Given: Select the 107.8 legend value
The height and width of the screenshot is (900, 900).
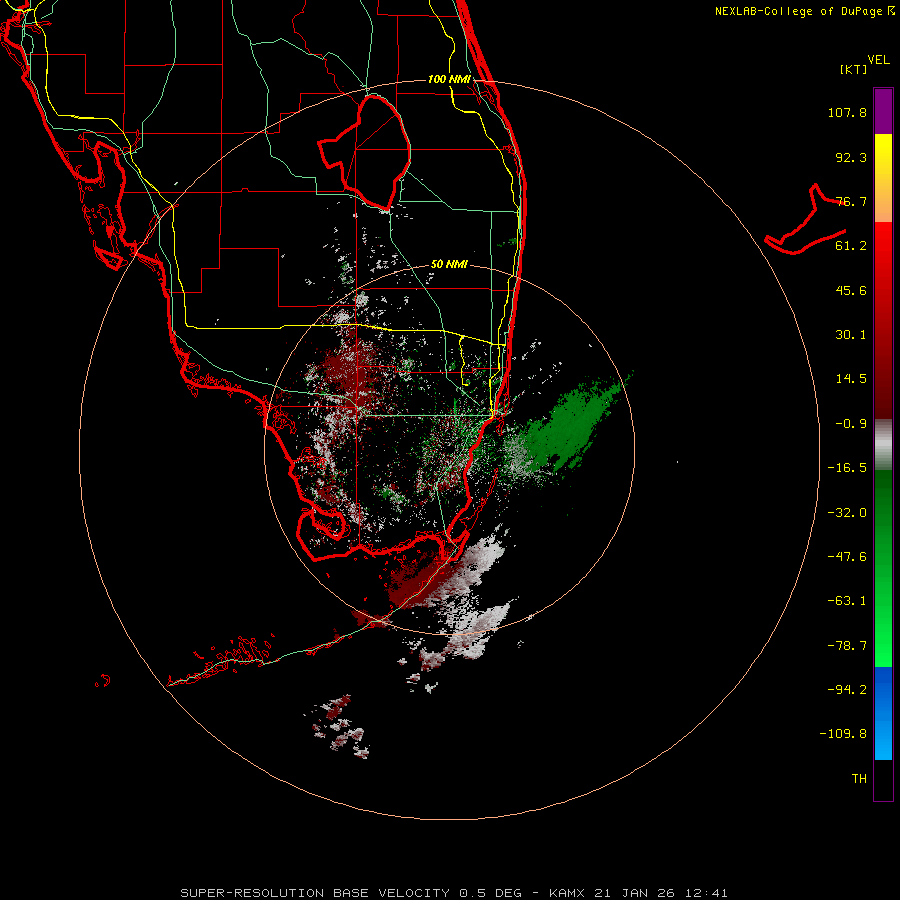Looking at the screenshot, I should coord(847,112).
